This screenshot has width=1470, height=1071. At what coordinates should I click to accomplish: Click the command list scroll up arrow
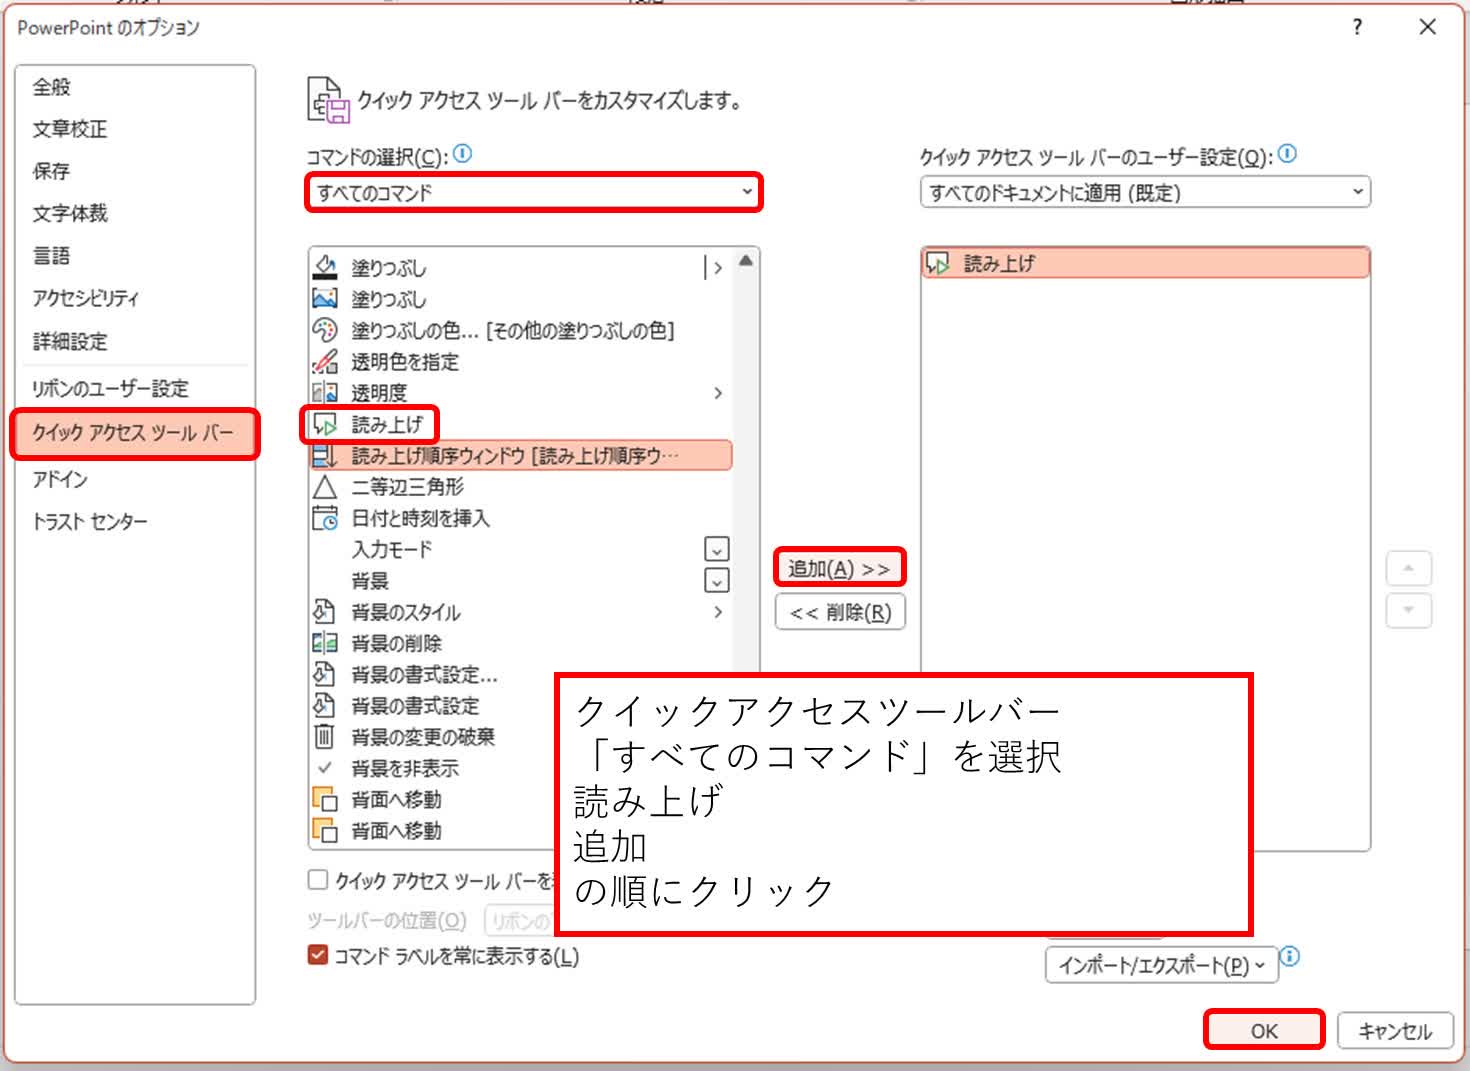click(746, 261)
